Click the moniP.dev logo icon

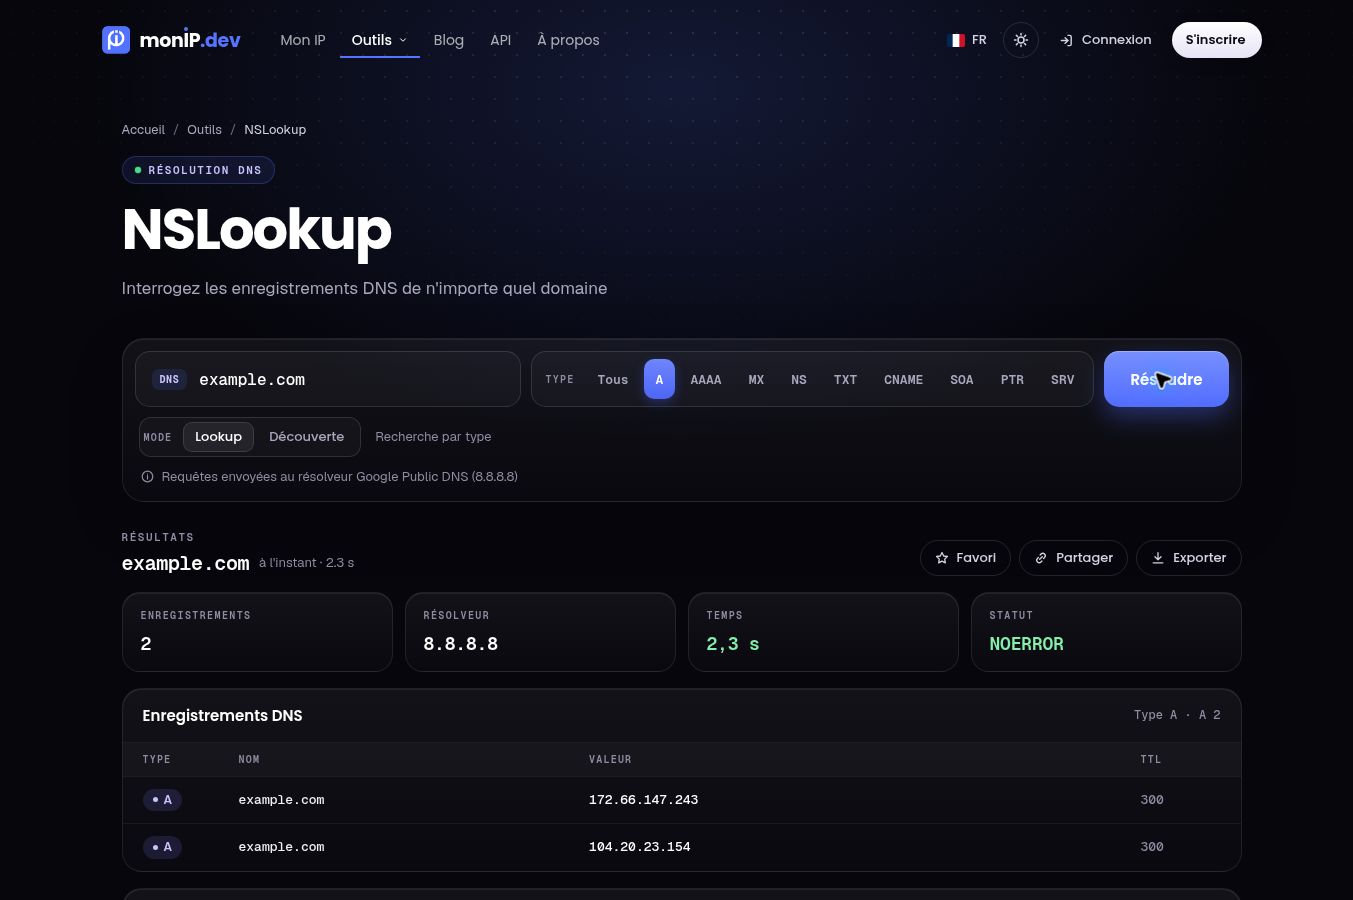(116, 40)
